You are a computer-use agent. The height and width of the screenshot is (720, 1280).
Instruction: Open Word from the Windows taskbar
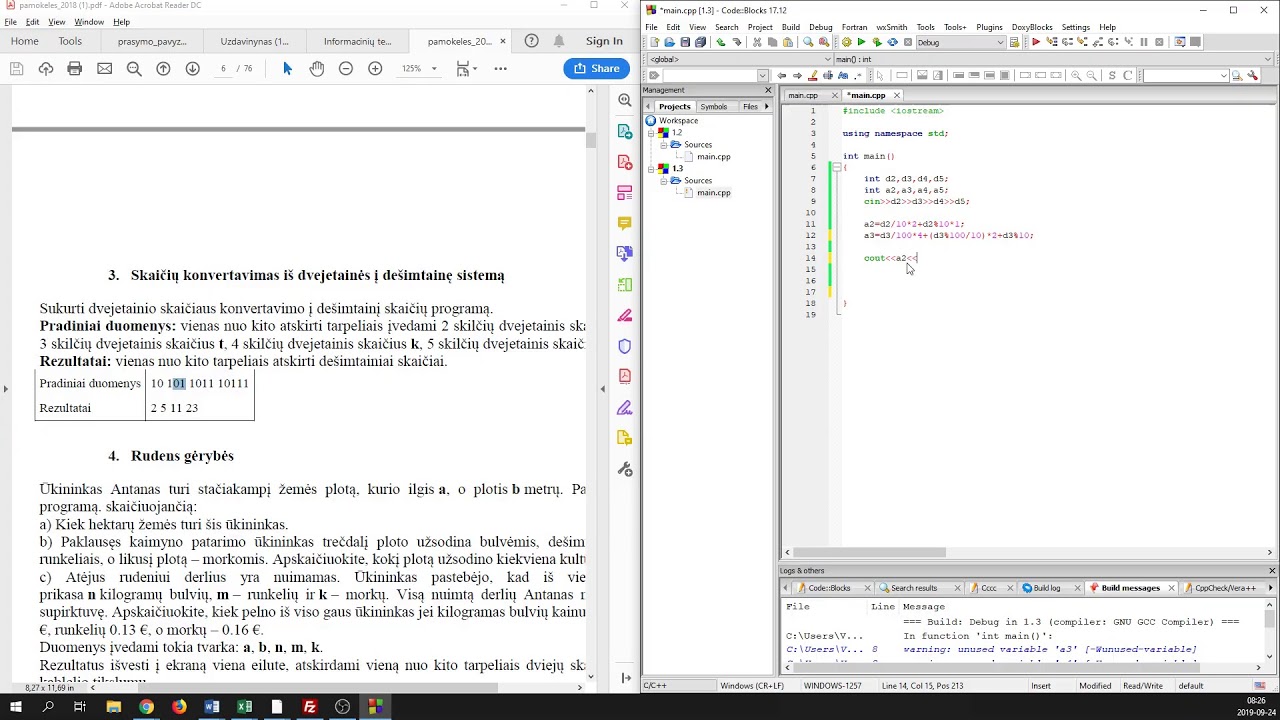pos(212,707)
